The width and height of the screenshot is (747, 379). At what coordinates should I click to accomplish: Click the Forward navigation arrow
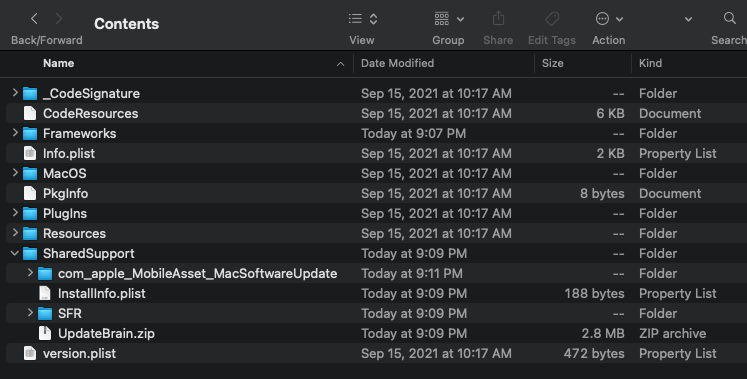click(59, 19)
